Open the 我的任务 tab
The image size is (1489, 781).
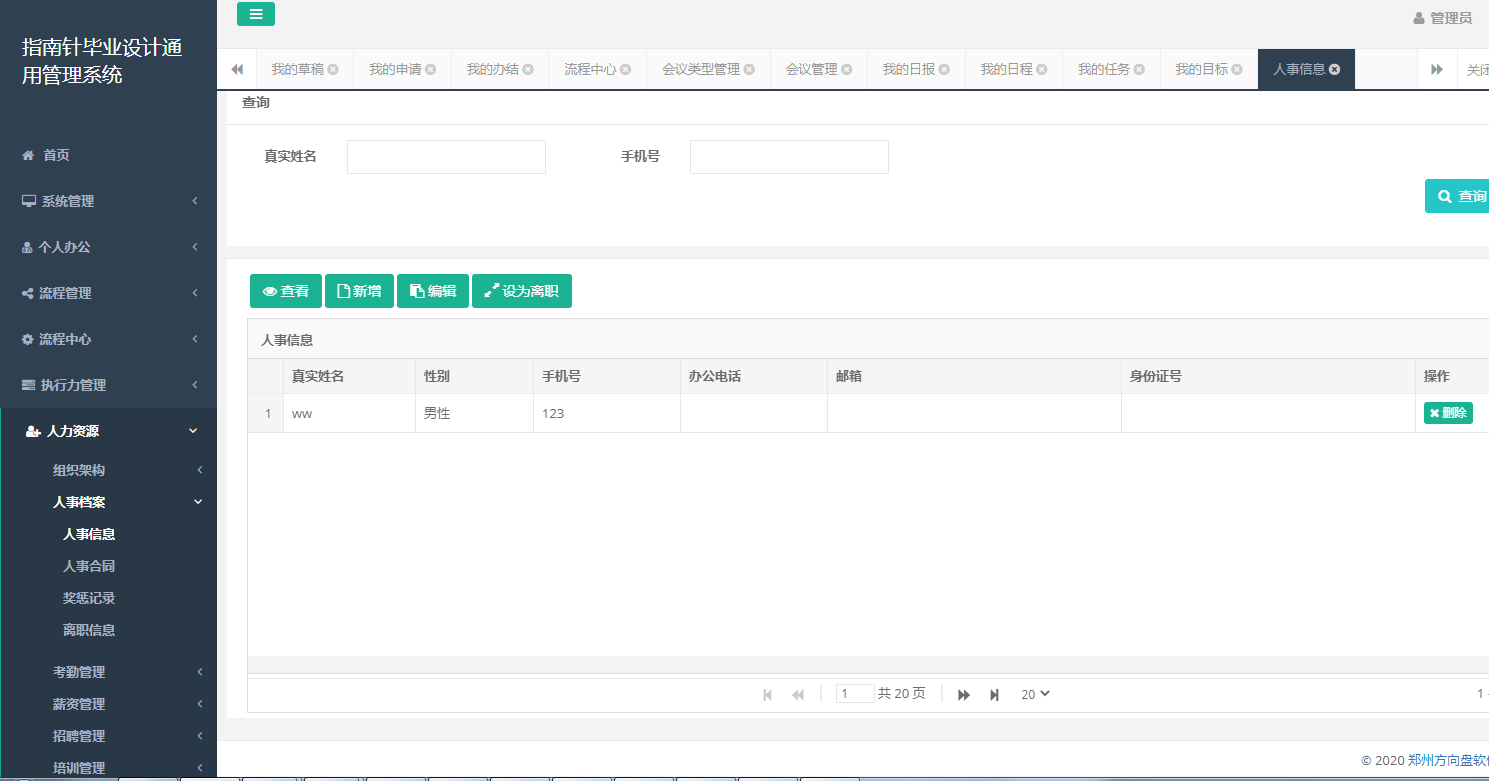1104,68
